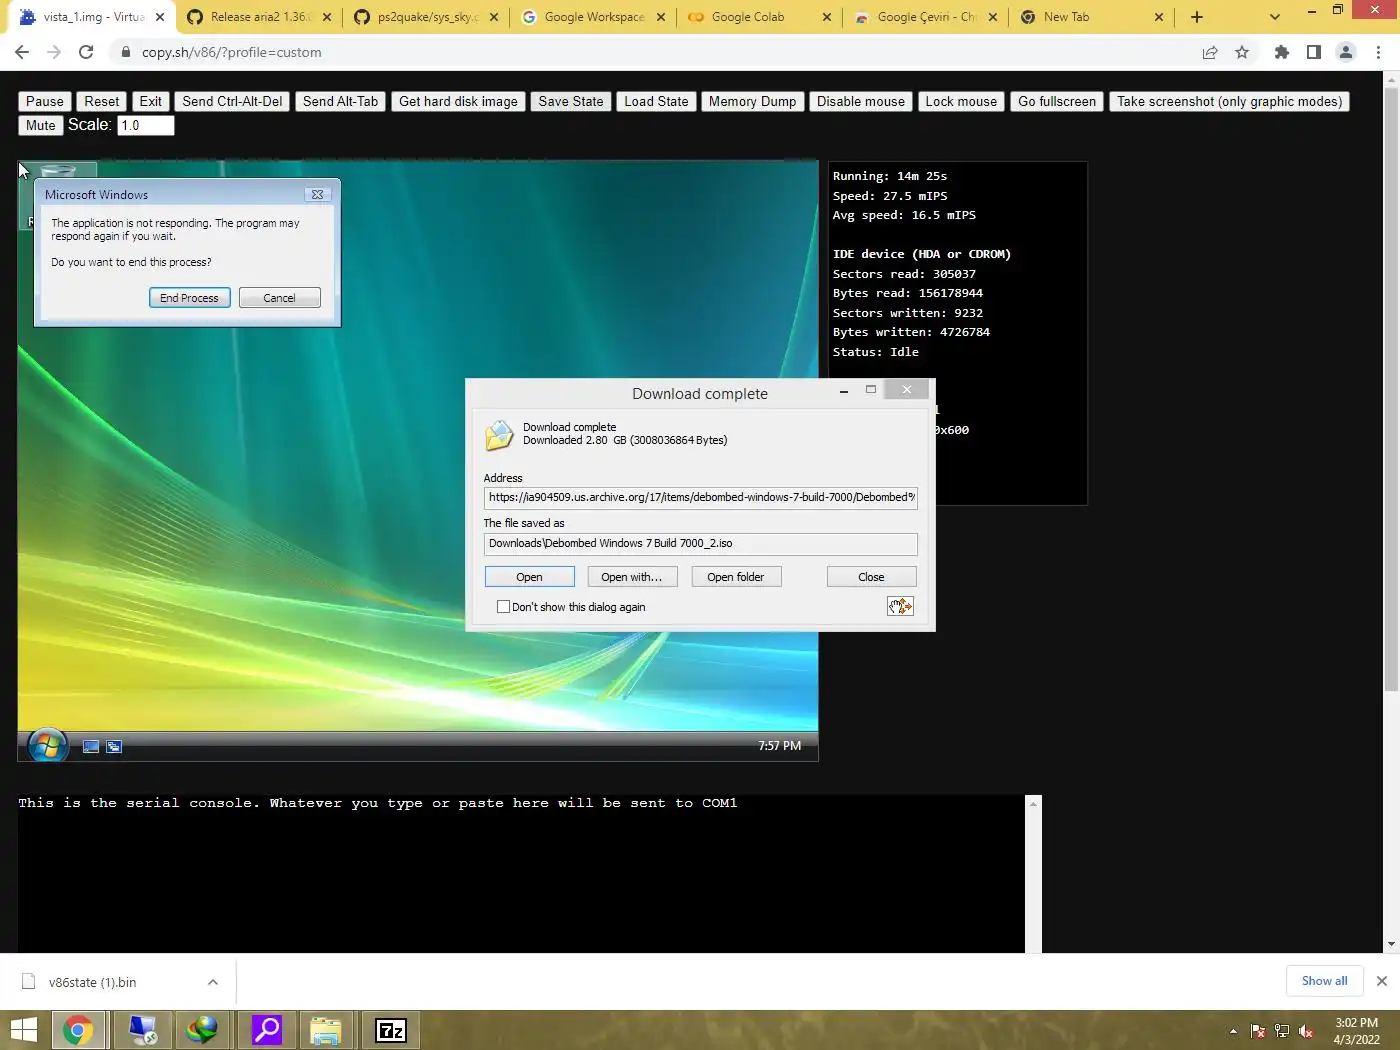The height and width of the screenshot is (1050, 1400).
Task: Switch to Release aria2 browser tab
Action: coord(258,17)
